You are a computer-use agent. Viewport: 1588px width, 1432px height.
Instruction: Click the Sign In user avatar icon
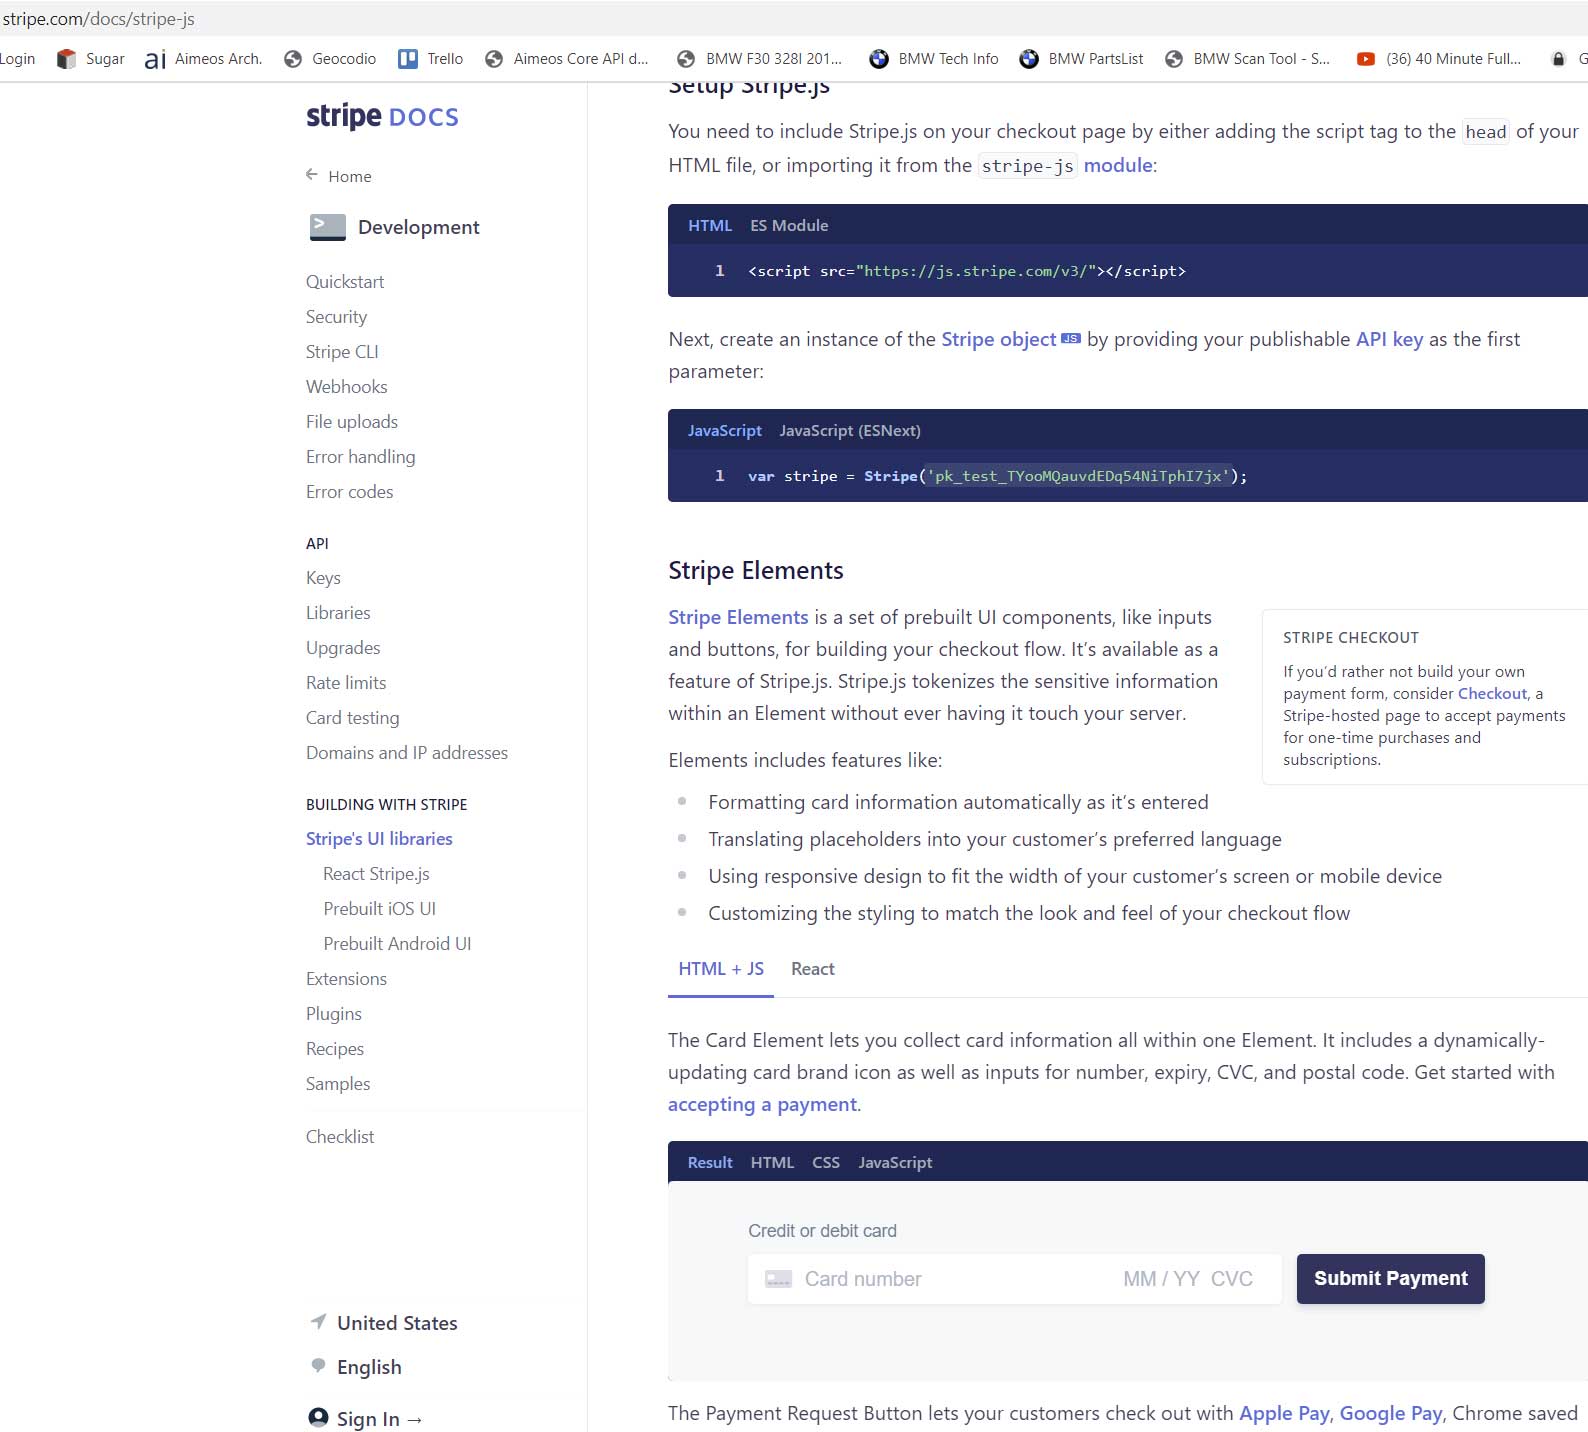(318, 1417)
